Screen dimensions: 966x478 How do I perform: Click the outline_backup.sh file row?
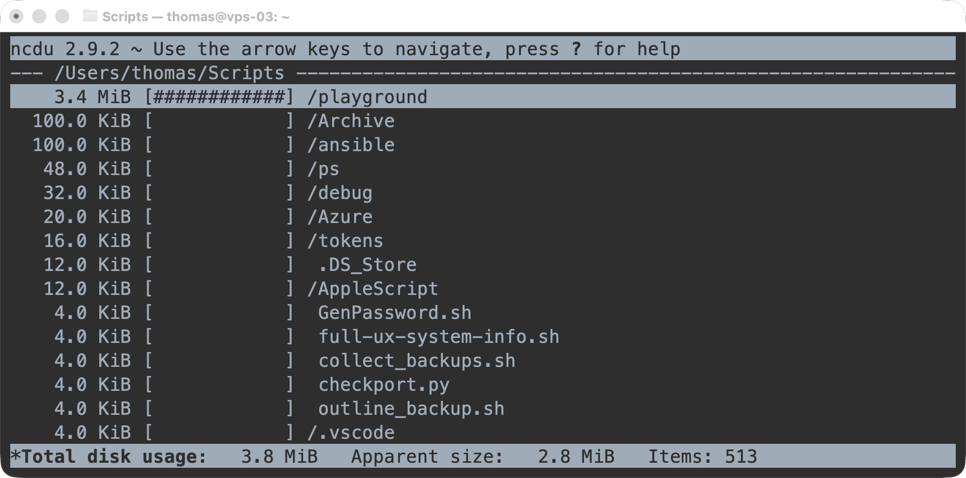411,409
